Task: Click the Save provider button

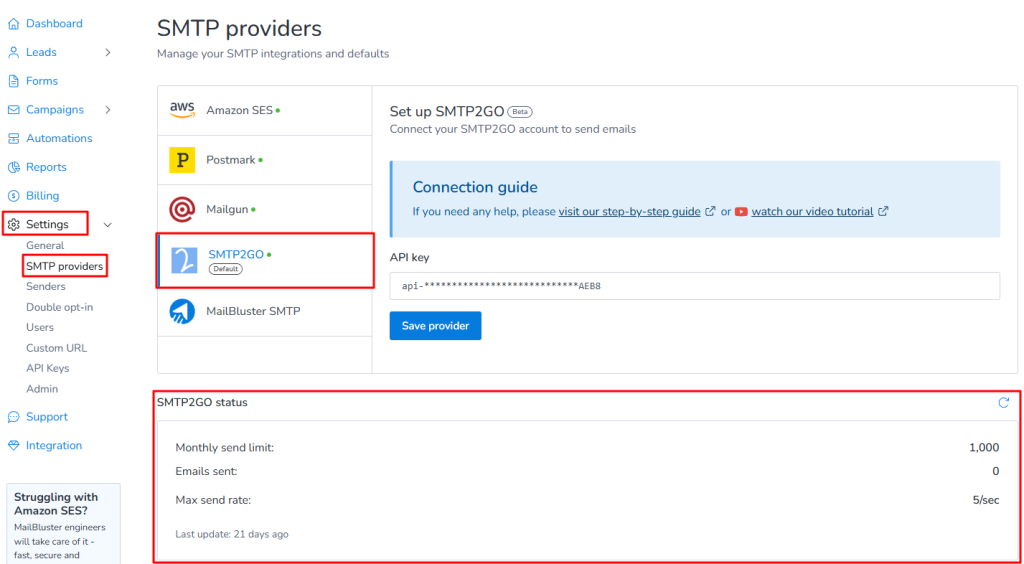Action: (x=436, y=326)
